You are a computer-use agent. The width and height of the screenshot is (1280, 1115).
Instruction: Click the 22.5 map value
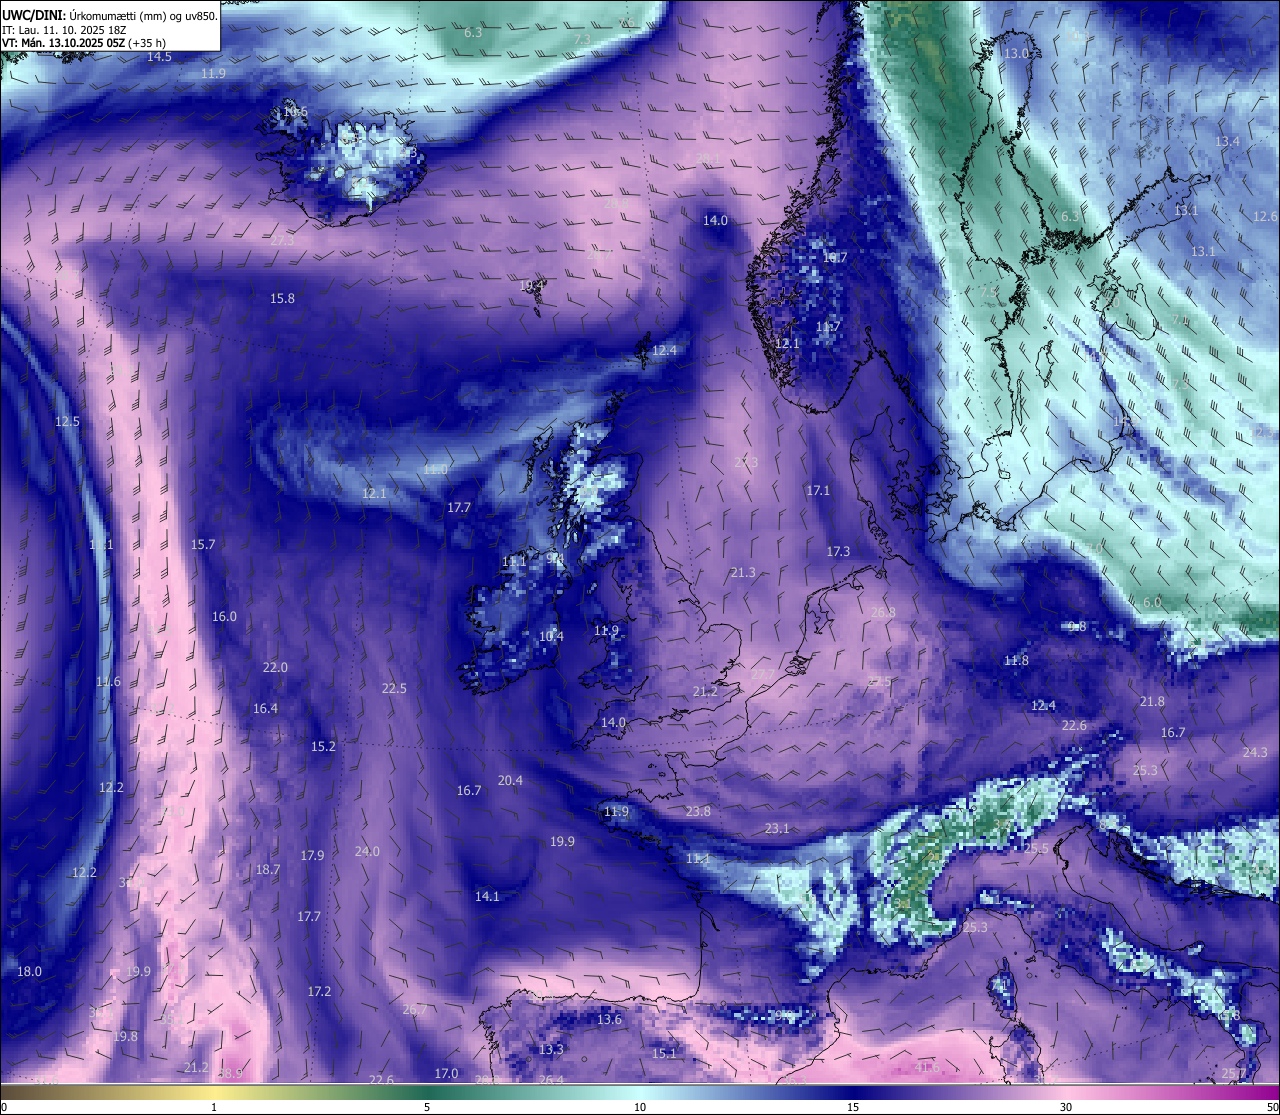pos(394,689)
